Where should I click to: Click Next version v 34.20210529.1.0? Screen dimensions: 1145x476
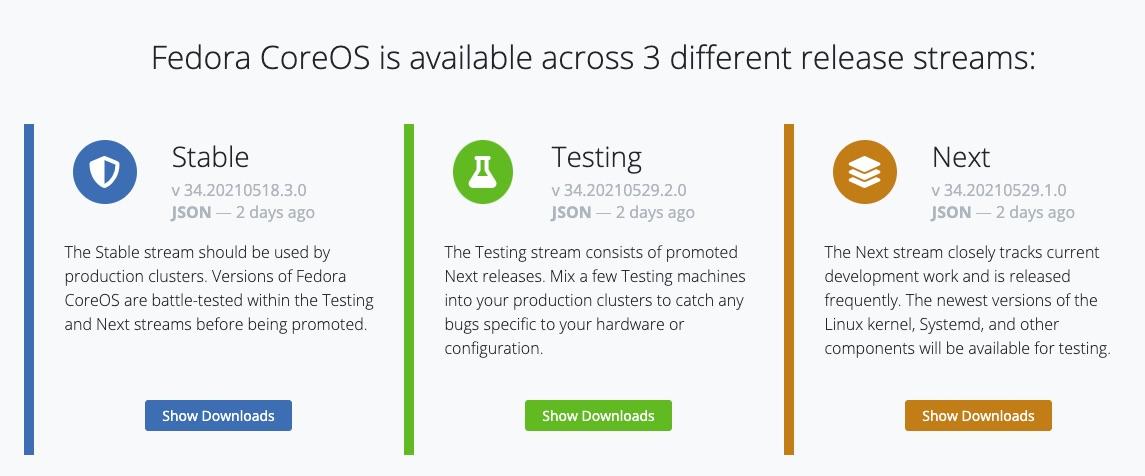[999, 191]
